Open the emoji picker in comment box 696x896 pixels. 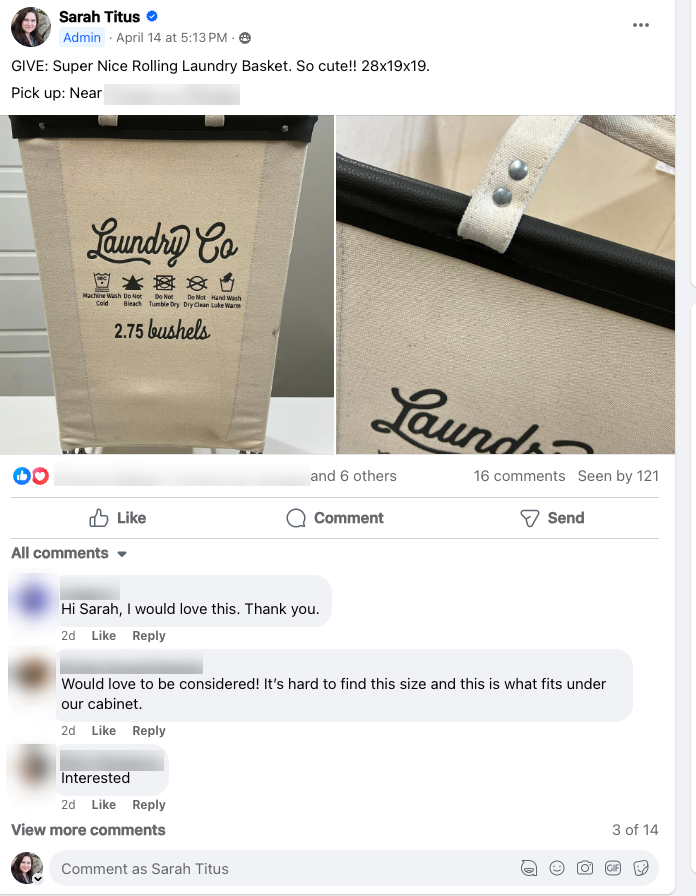[557, 868]
